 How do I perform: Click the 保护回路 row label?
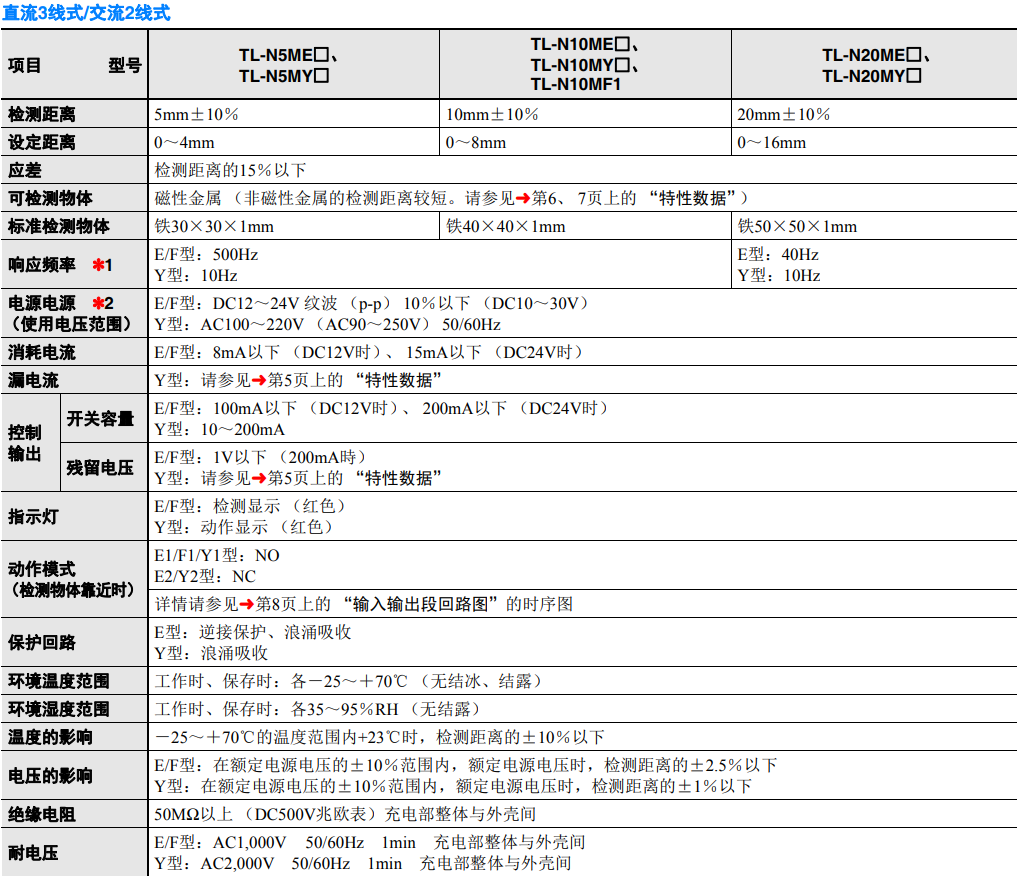[x=42, y=643]
